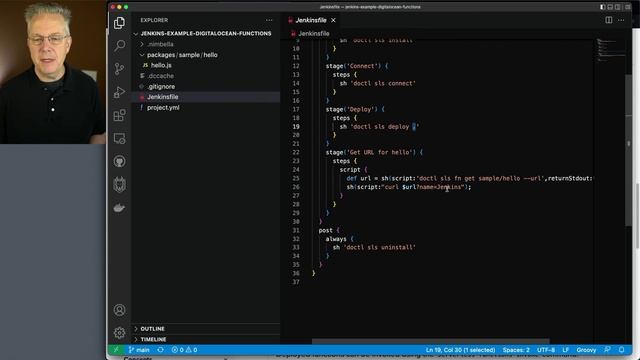Toggle secondary side bar layout button
Screen dimensions: 640x360
[x=618, y=7]
